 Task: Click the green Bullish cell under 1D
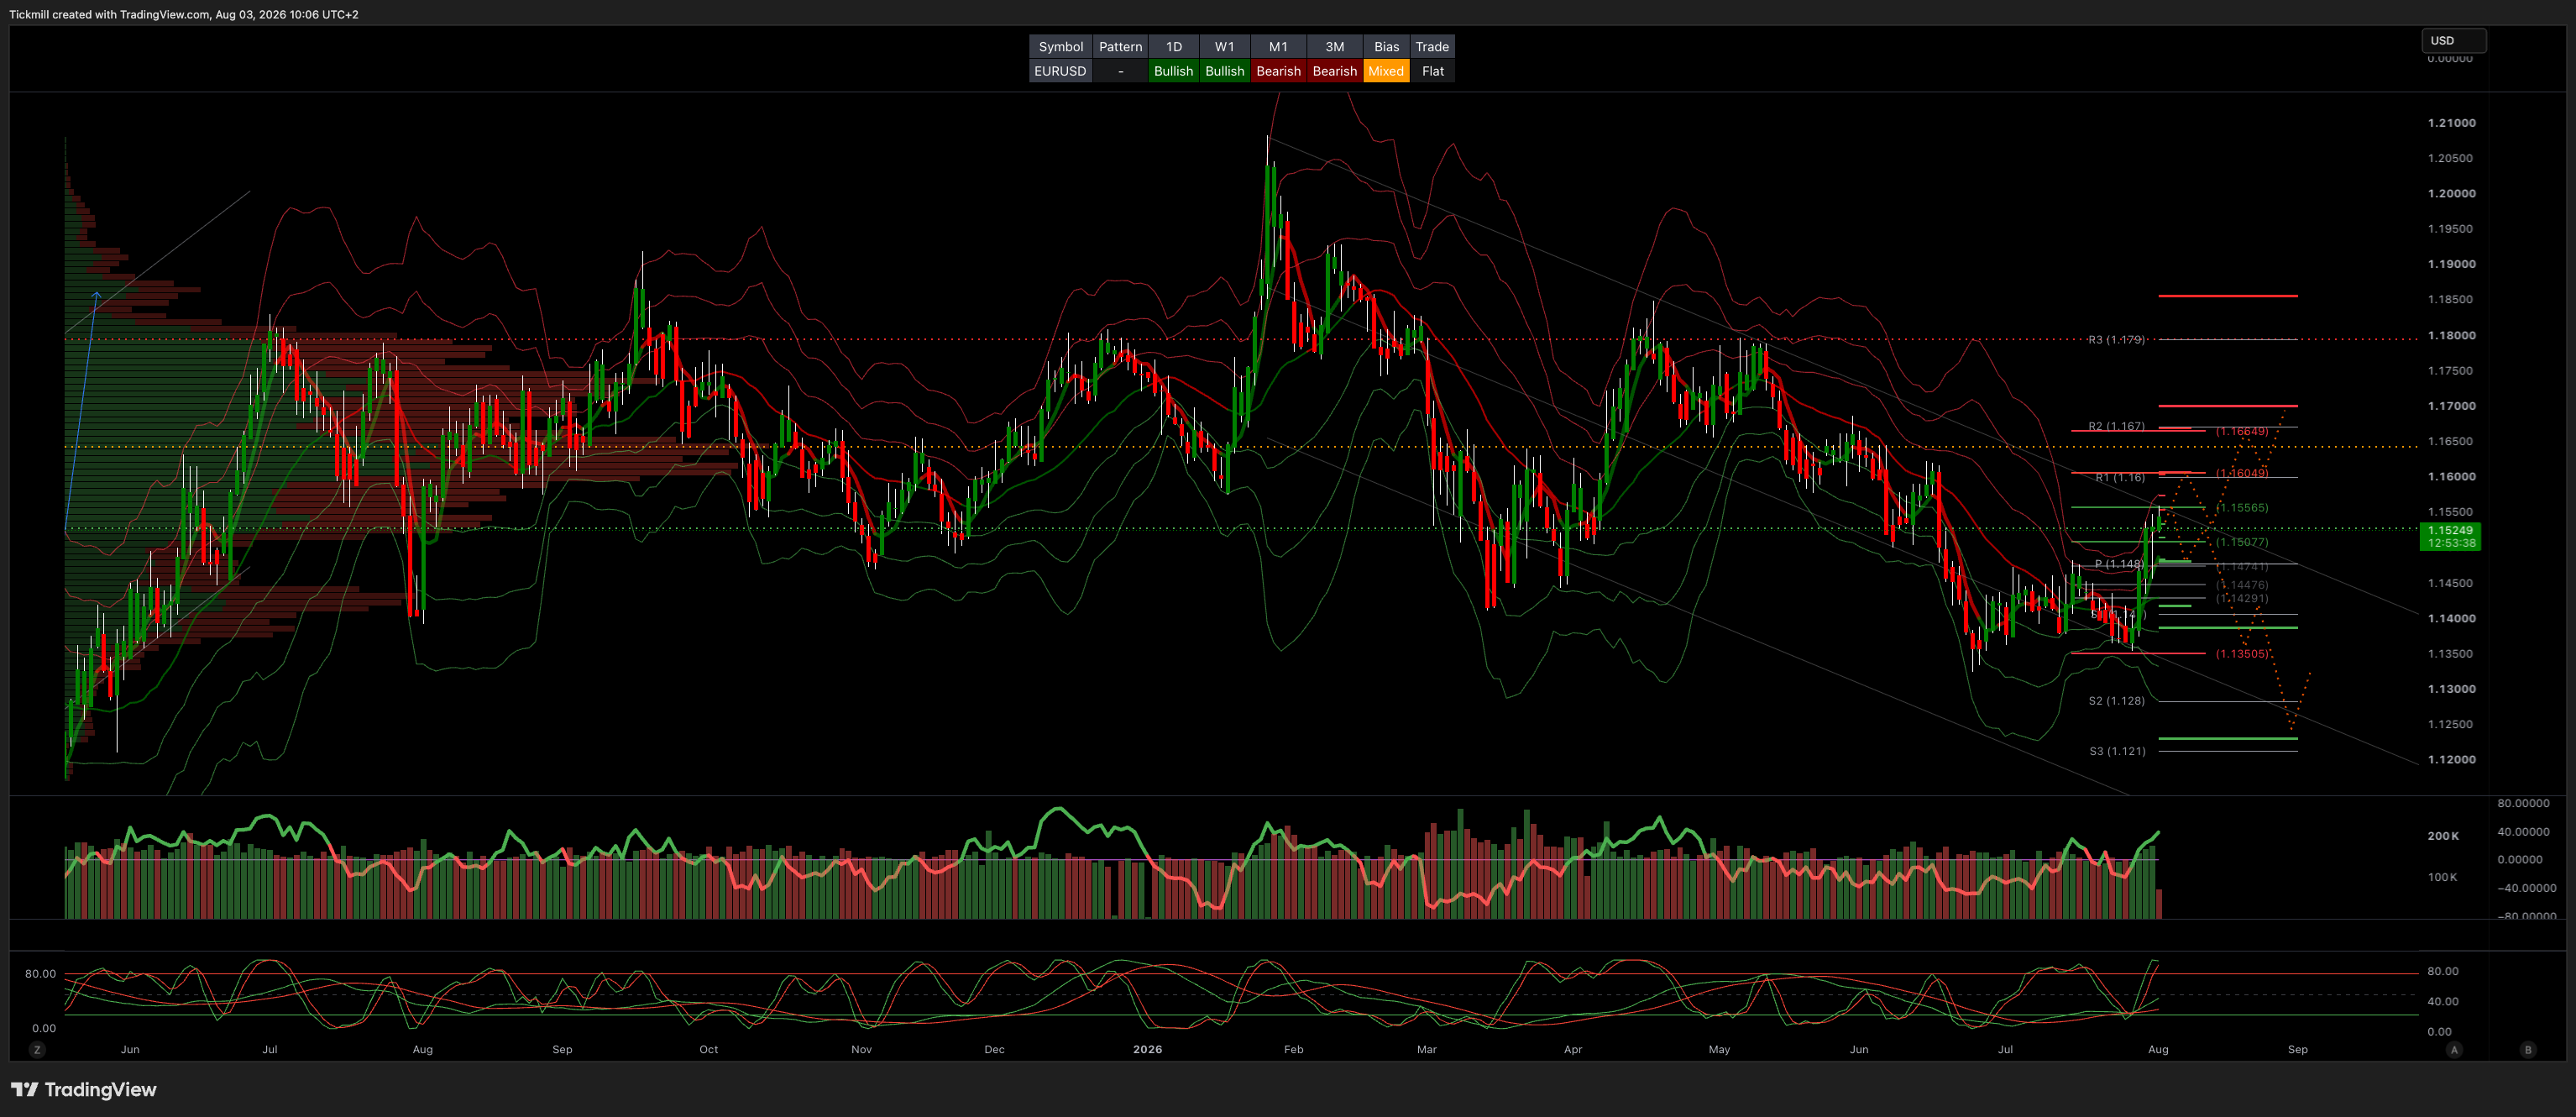(x=1174, y=71)
